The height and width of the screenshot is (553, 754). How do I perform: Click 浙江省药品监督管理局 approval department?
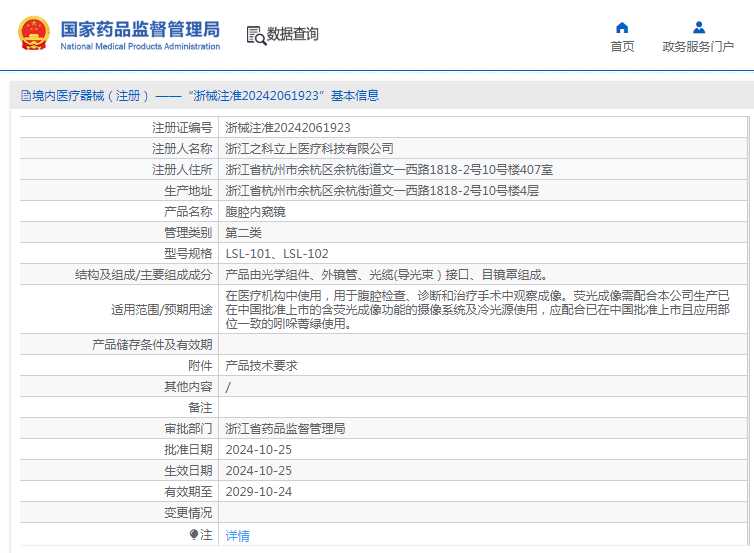285,429
